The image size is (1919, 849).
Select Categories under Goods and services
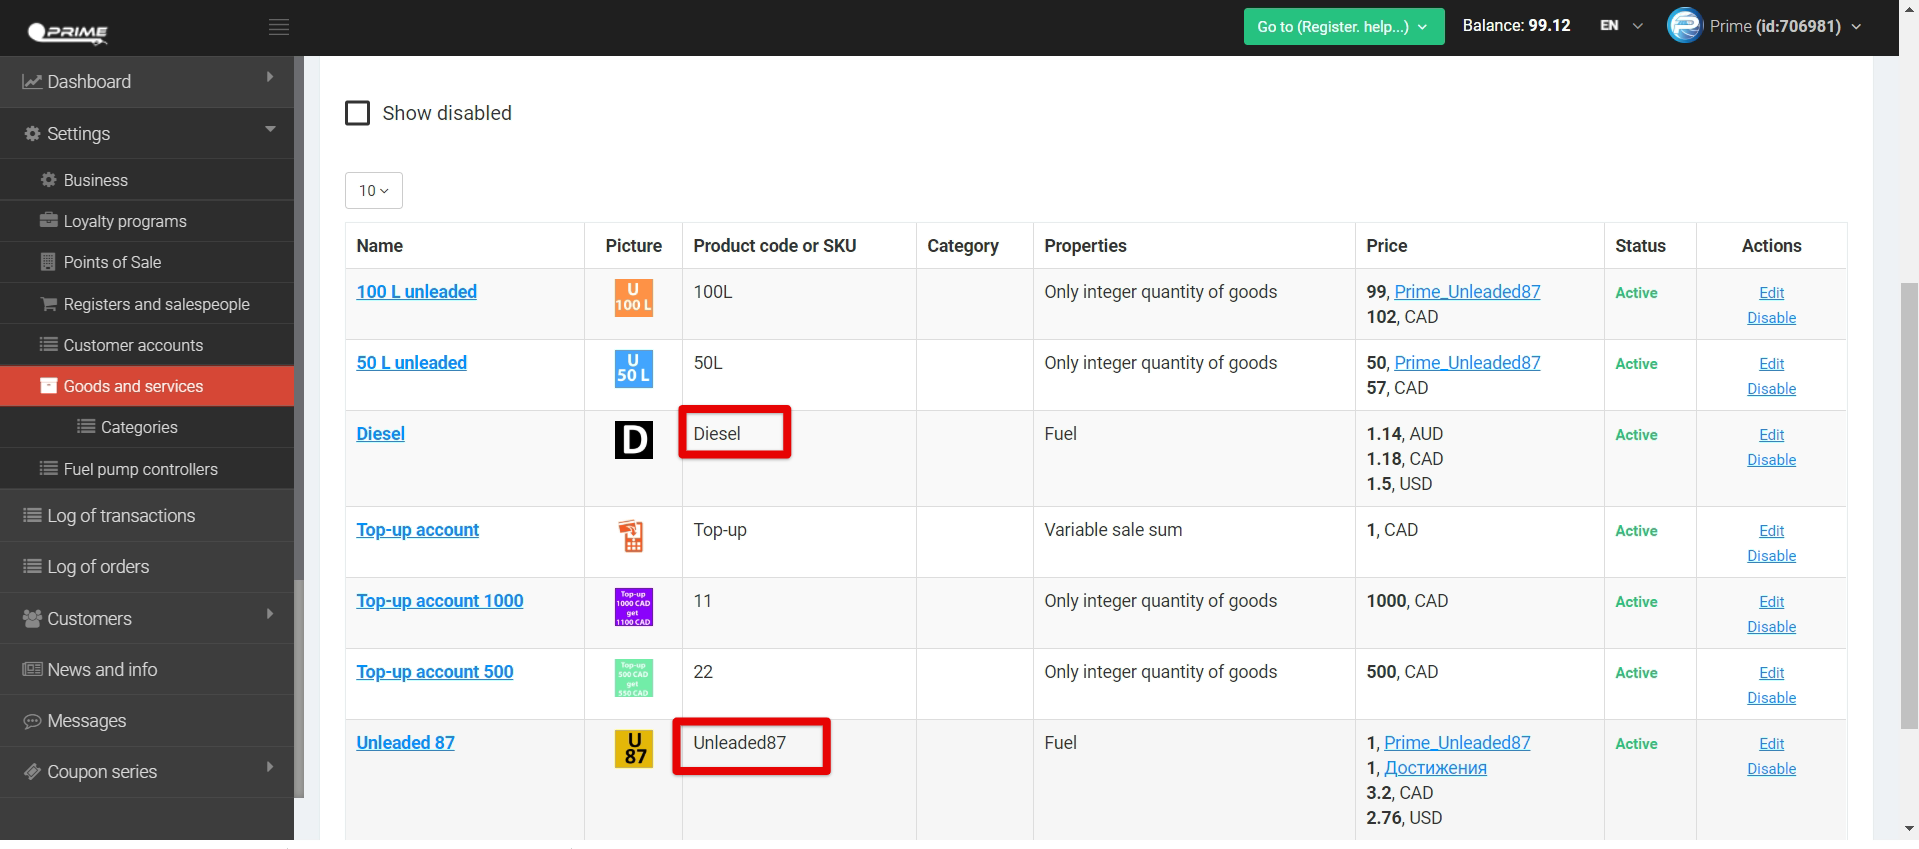click(139, 427)
